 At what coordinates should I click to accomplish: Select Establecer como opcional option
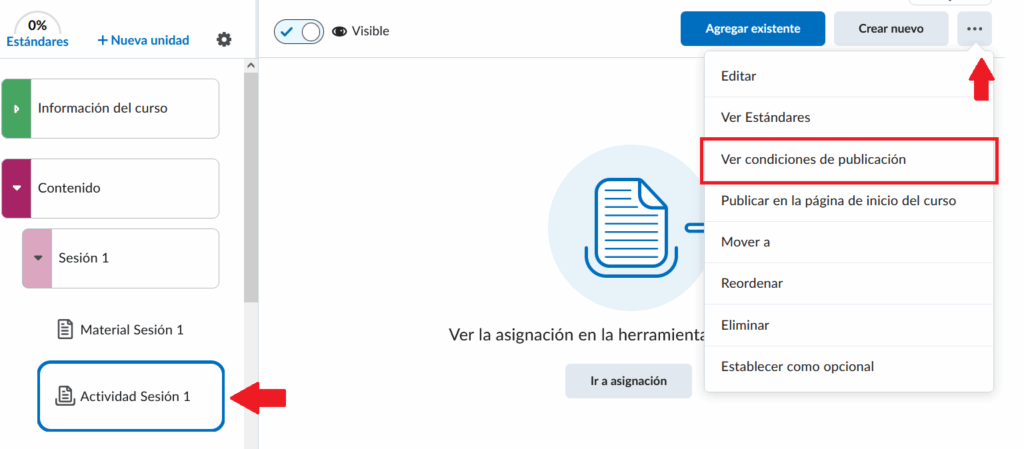(x=797, y=367)
